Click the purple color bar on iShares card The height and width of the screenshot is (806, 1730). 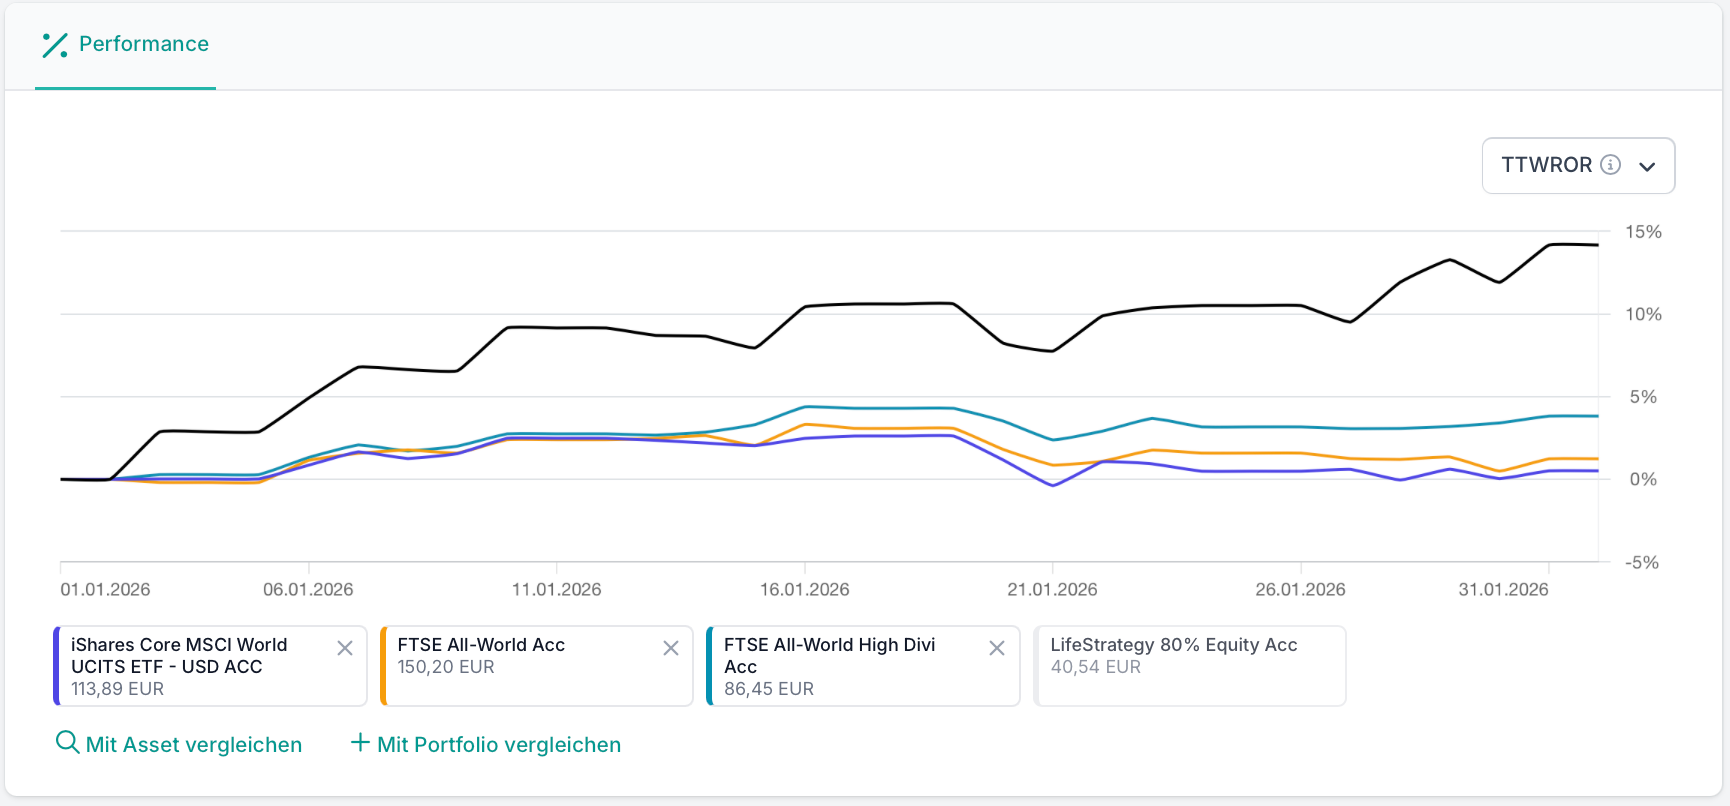(x=57, y=666)
